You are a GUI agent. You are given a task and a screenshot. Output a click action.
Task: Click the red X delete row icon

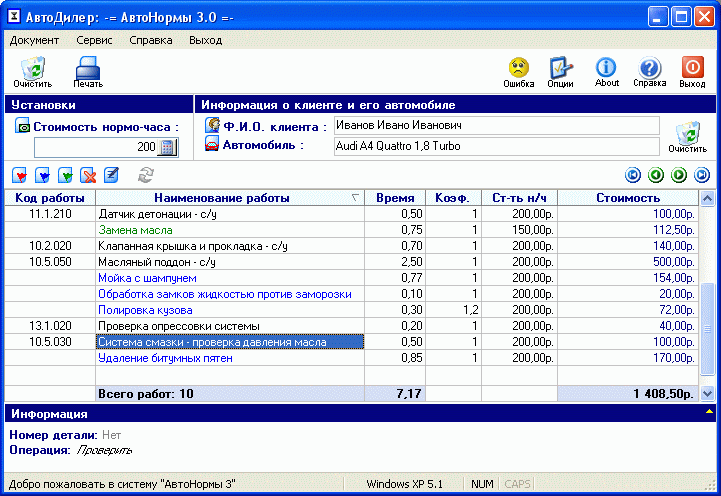[x=88, y=175]
